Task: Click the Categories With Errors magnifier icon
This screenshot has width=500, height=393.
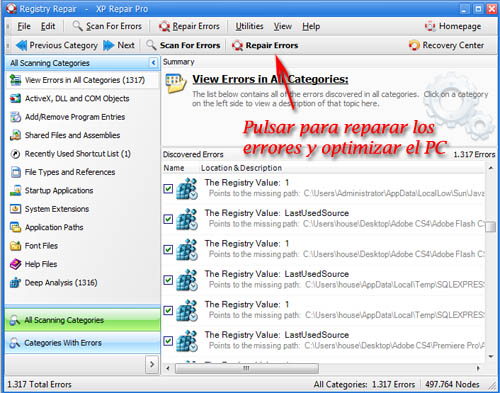Action: 15,343
